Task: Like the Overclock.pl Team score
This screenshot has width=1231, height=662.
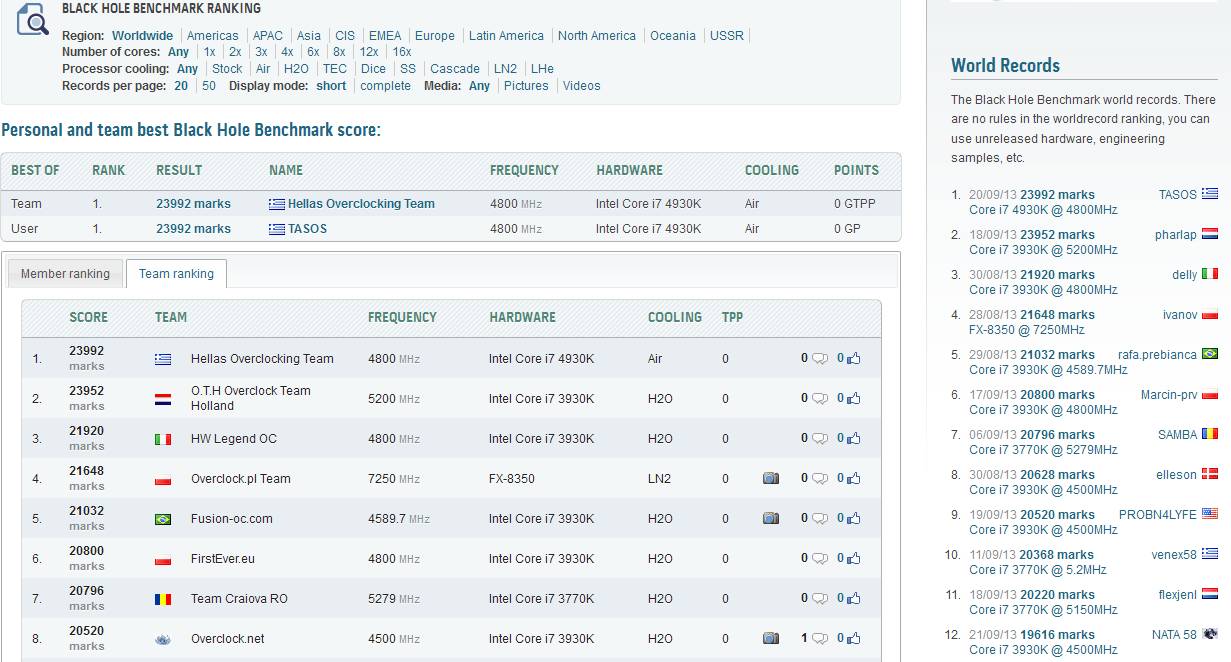Action: [853, 479]
